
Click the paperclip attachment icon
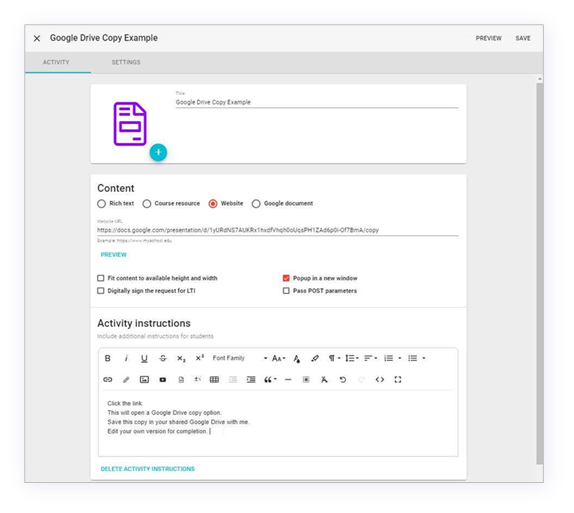click(x=126, y=379)
